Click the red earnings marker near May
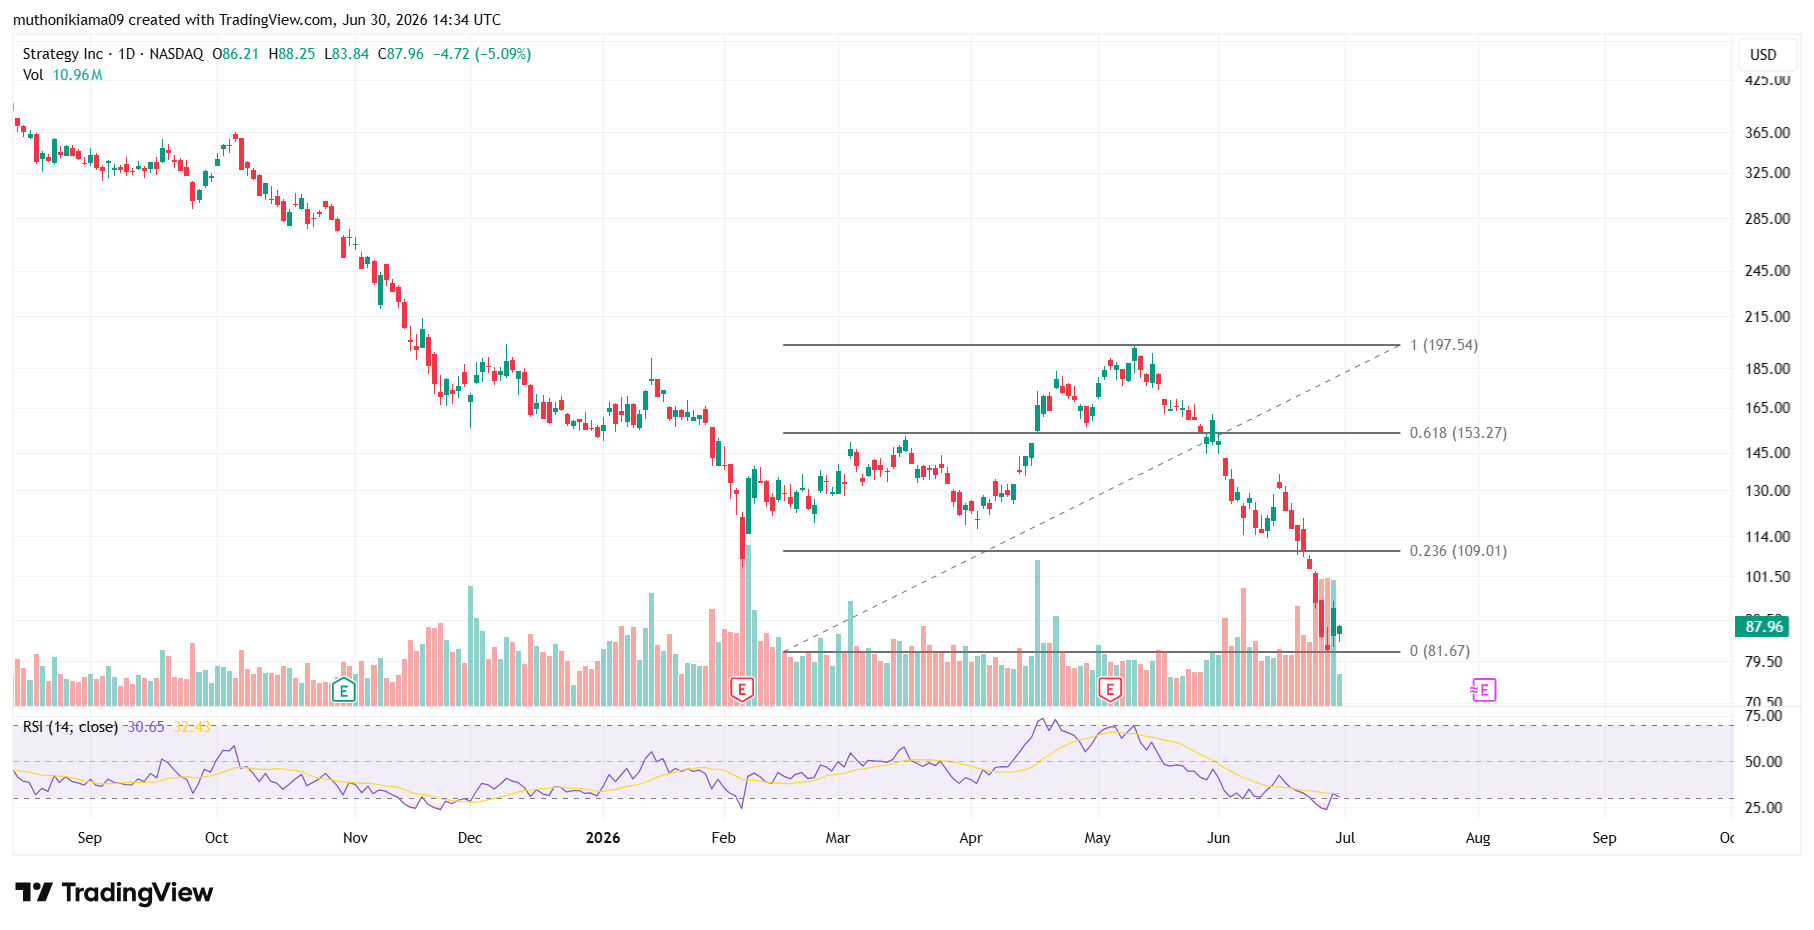 (x=1110, y=690)
